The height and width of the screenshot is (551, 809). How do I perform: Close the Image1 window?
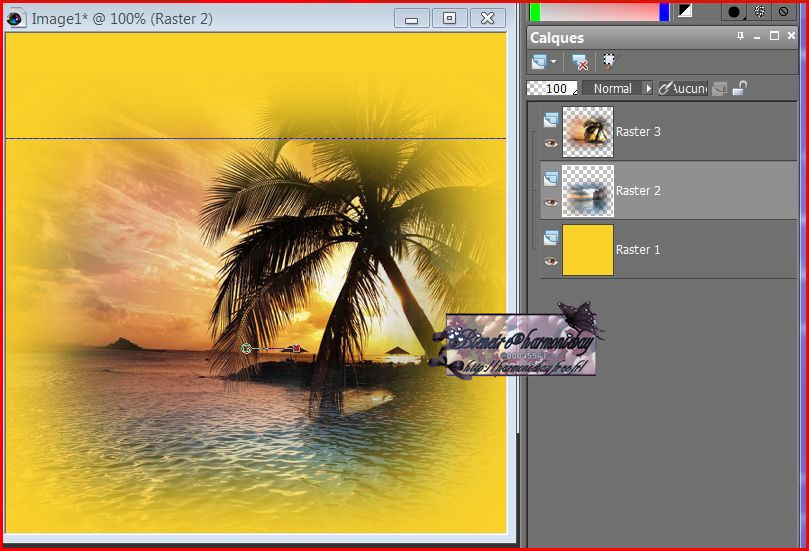(x=488, y=19)
